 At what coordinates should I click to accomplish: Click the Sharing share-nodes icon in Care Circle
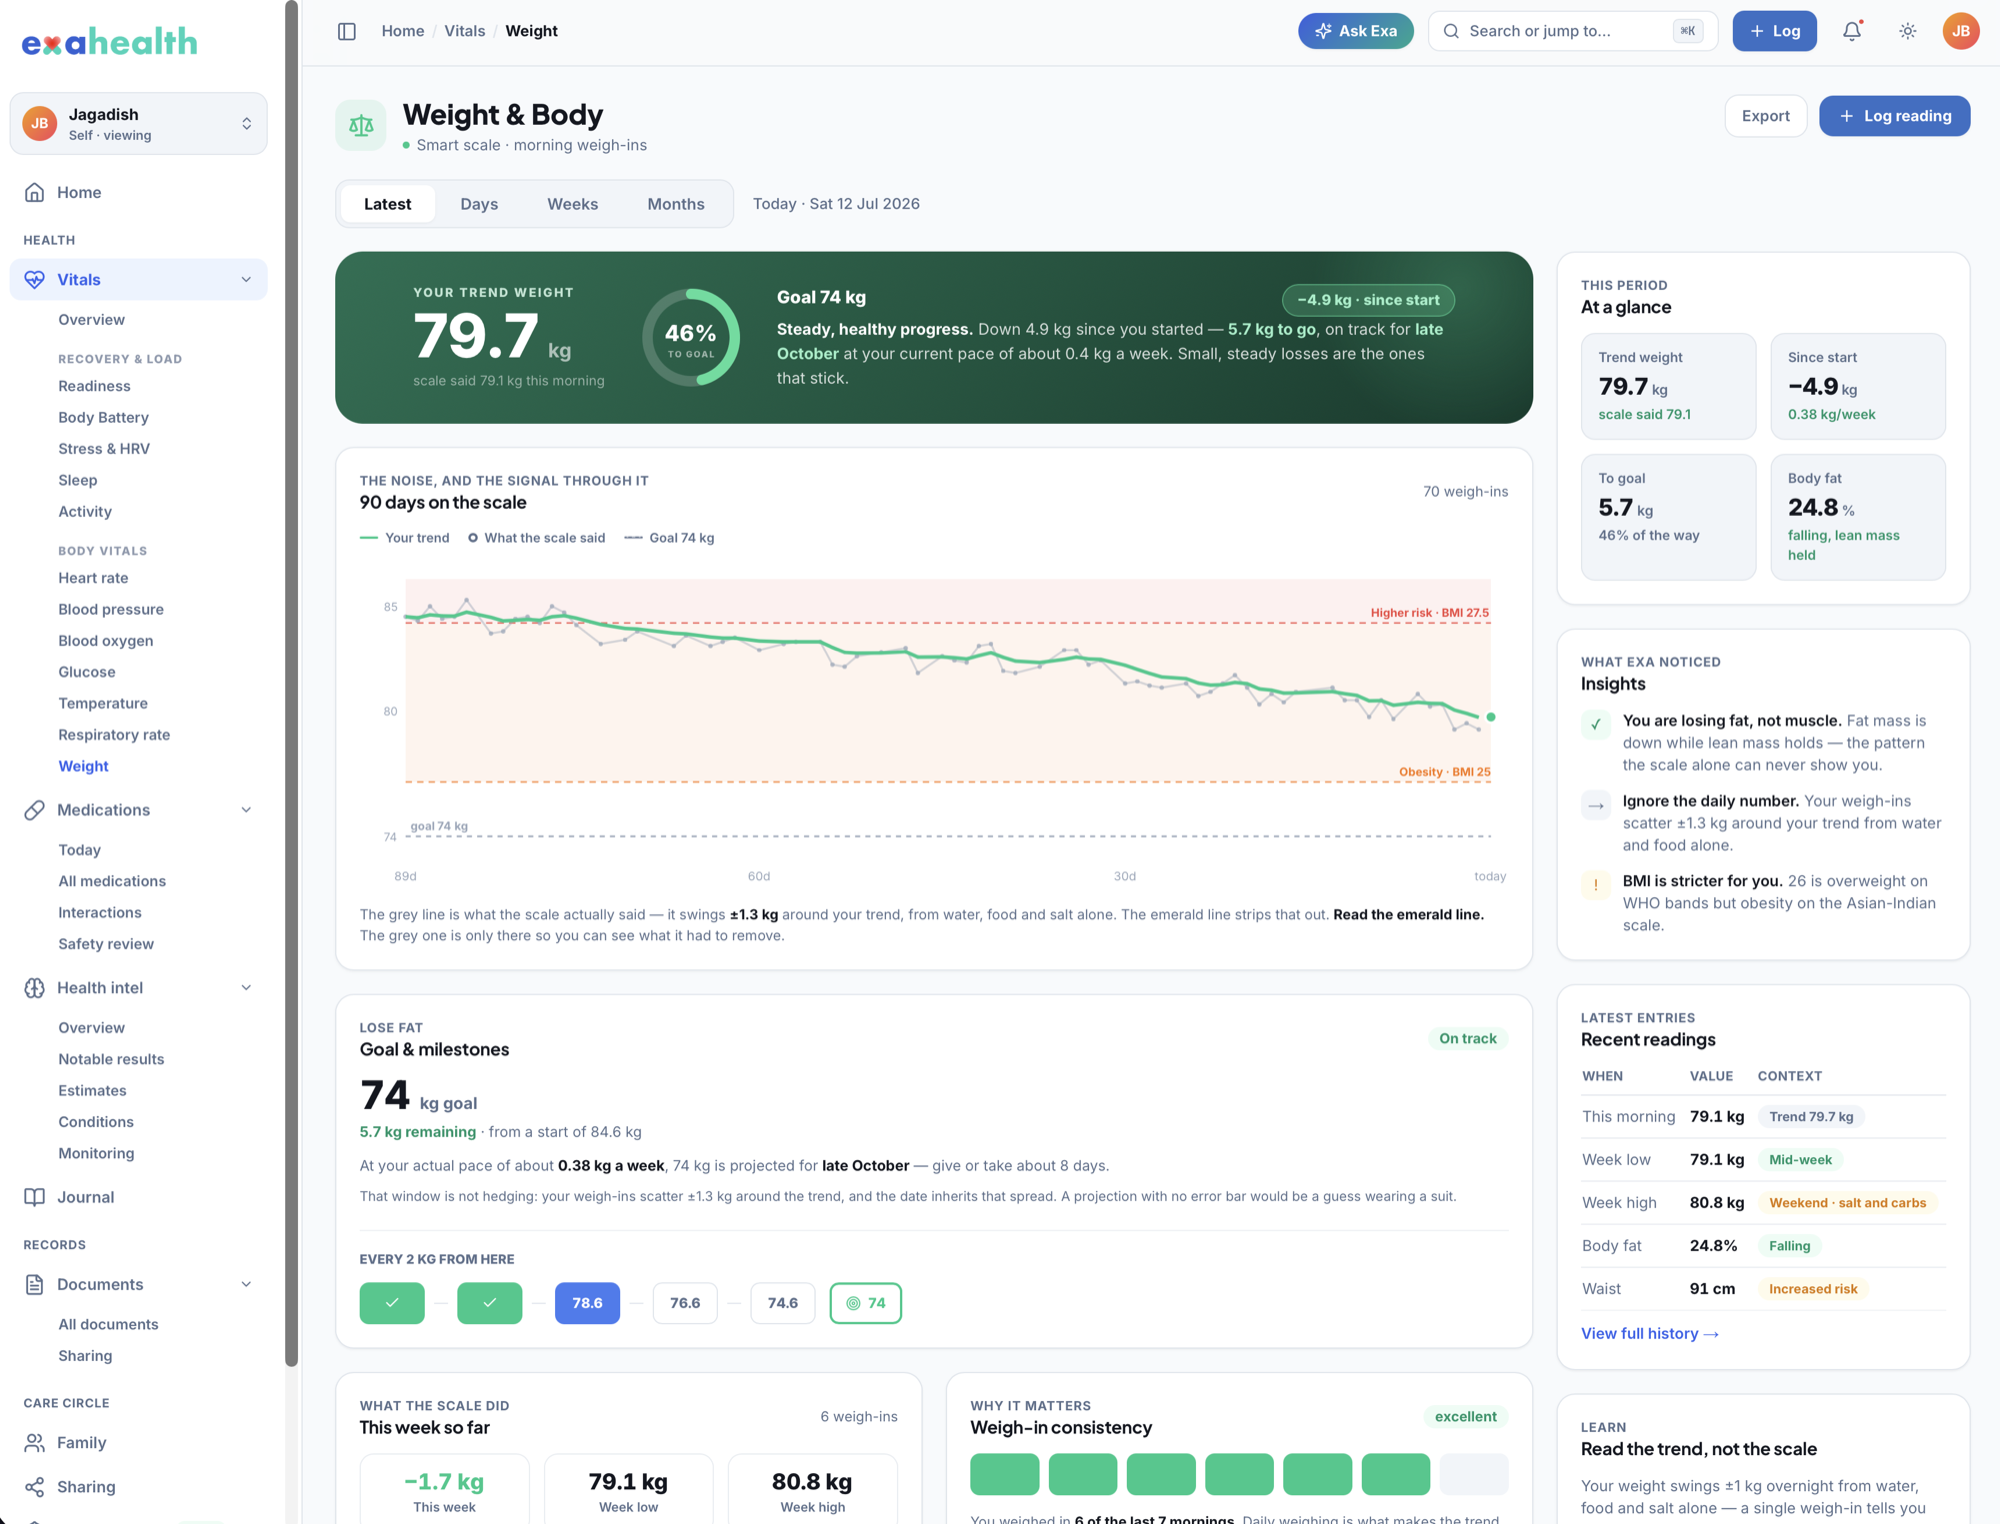point(35,1486)
